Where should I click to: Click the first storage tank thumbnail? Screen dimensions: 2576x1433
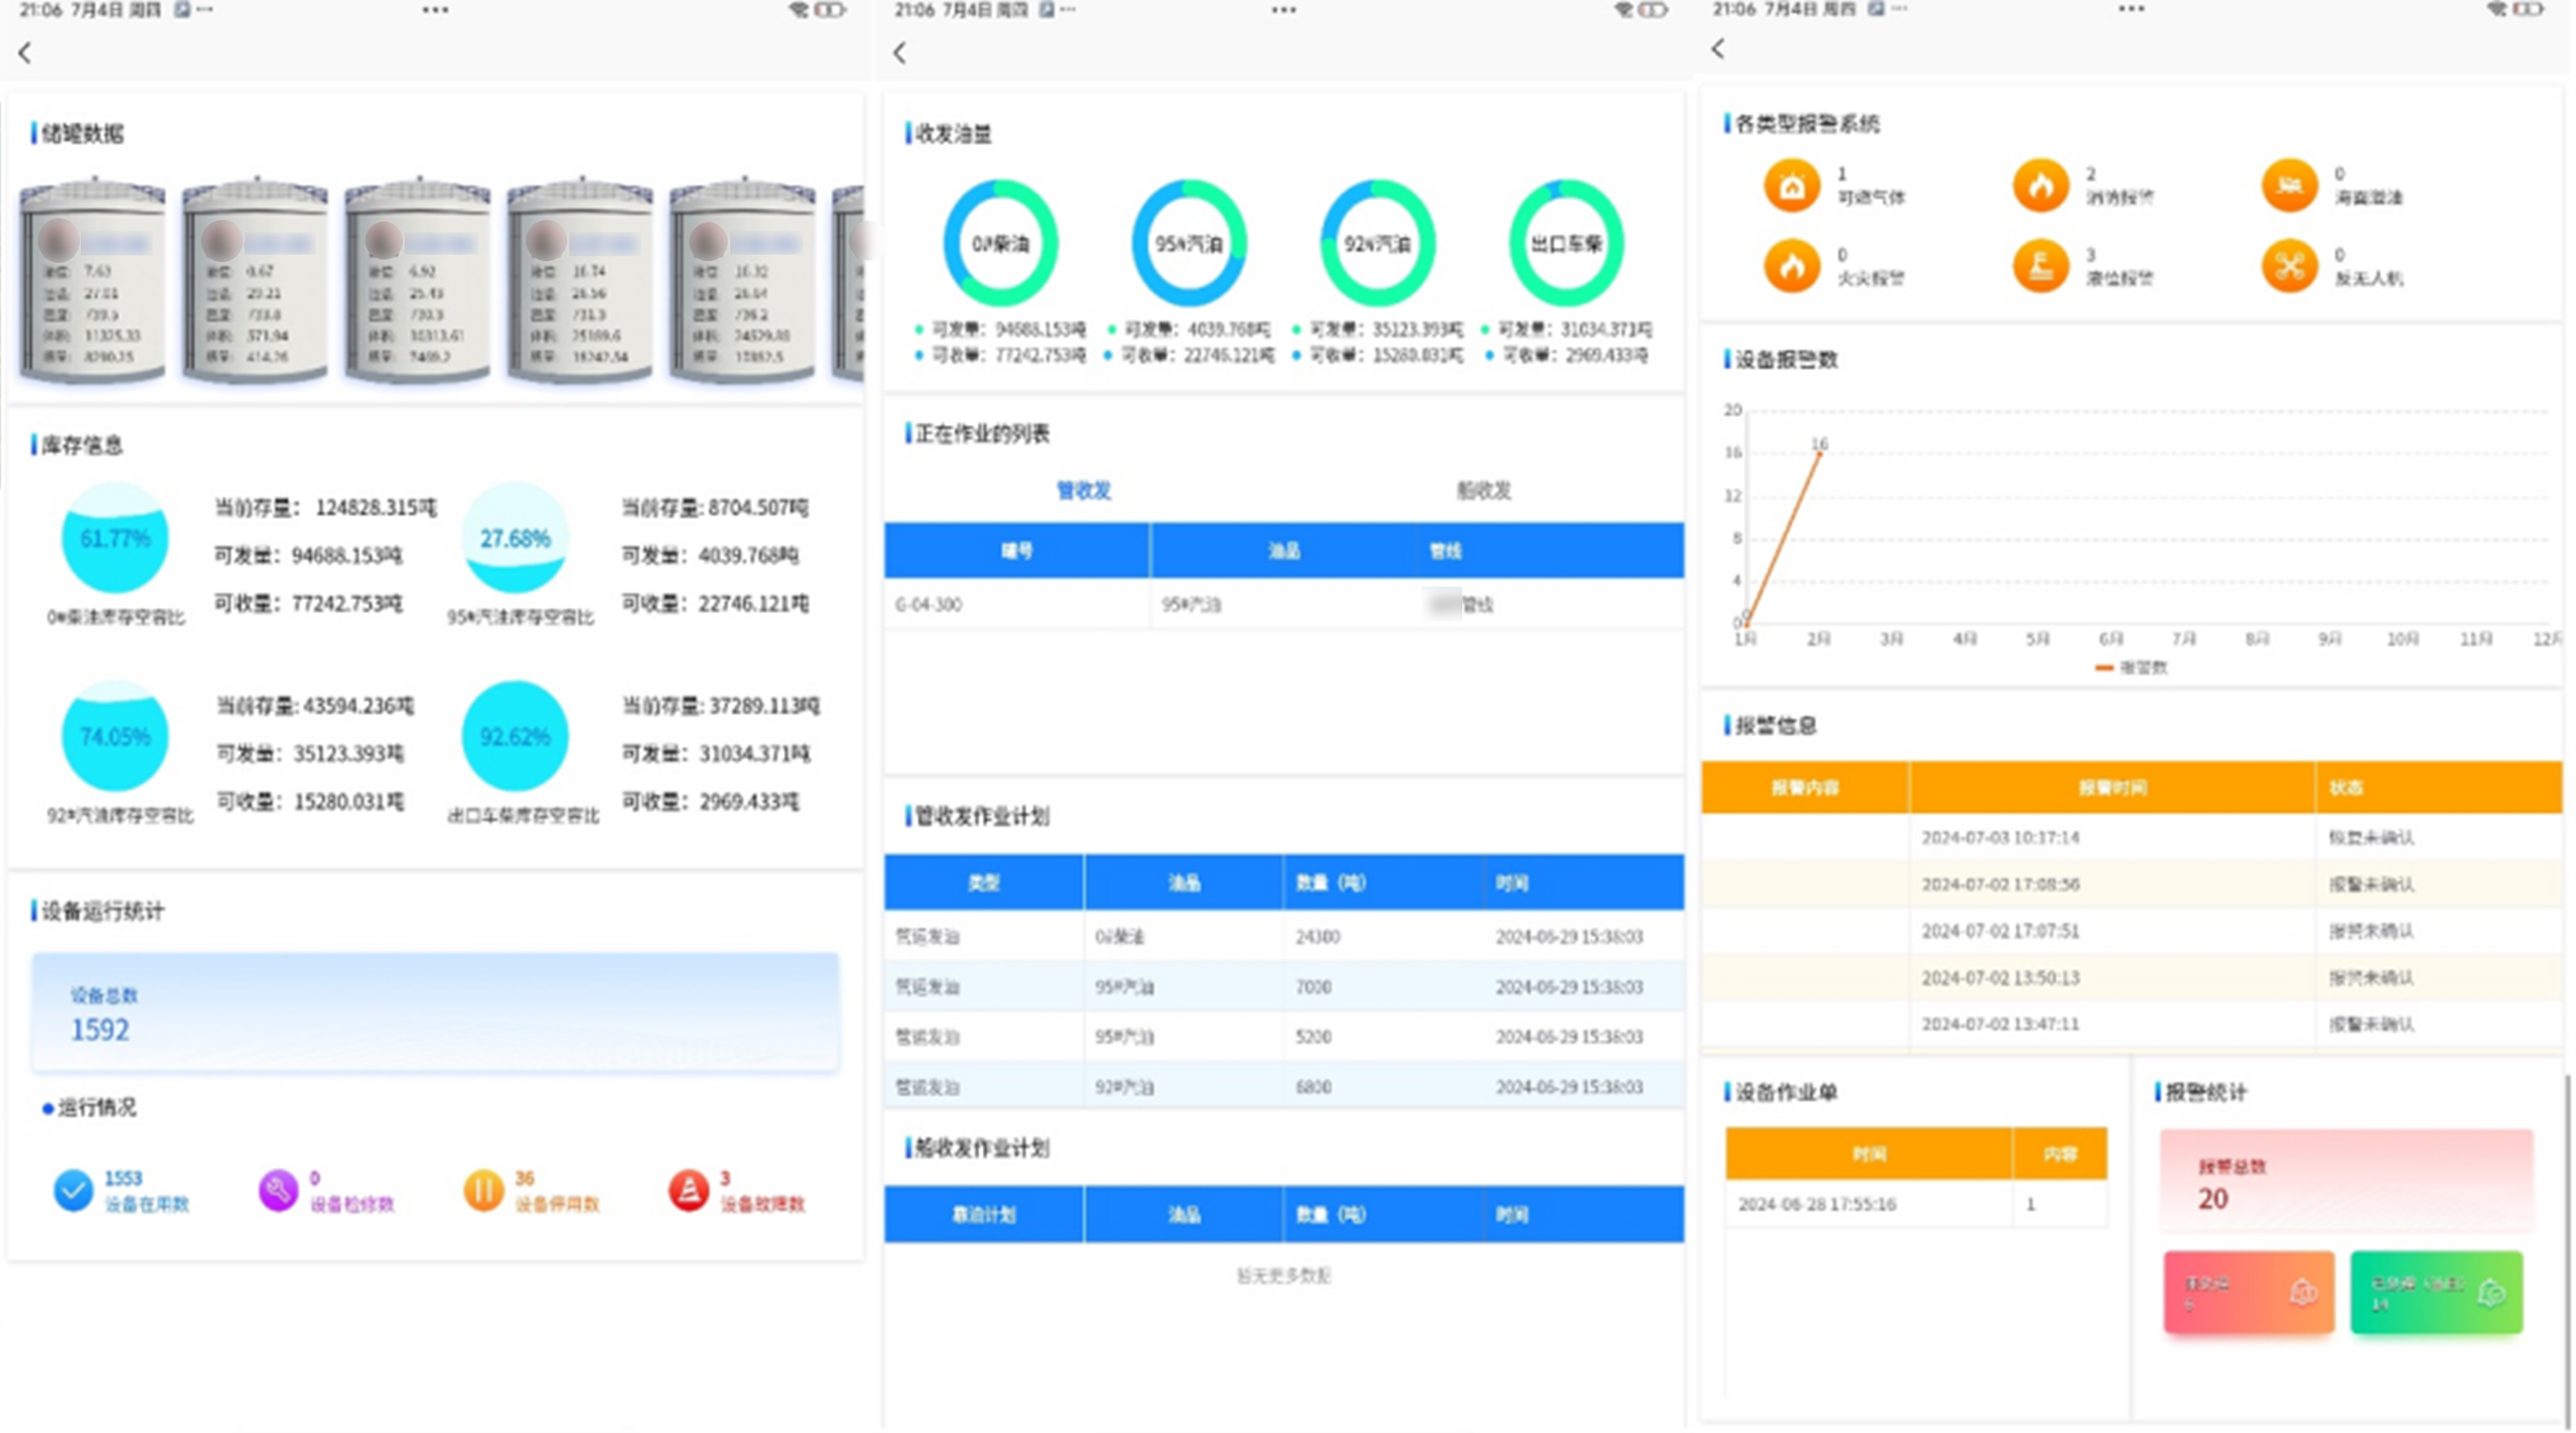pos(92,282)
